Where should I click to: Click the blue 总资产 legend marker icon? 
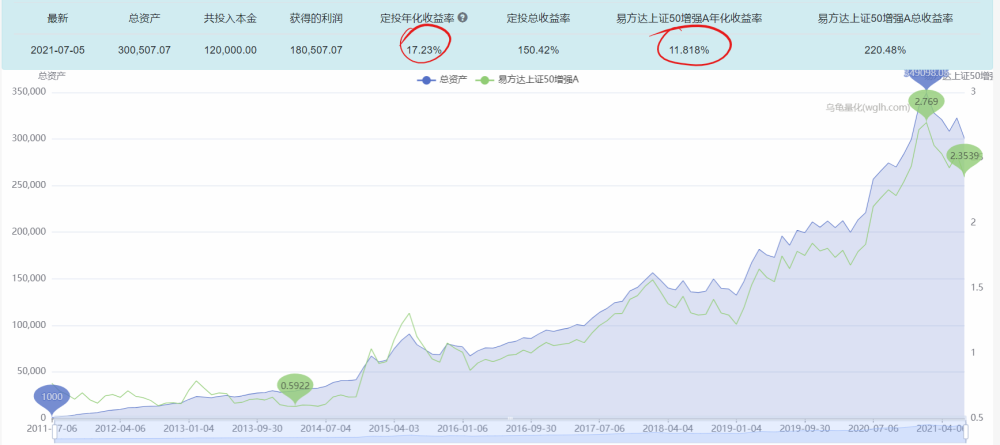point(425,80)
